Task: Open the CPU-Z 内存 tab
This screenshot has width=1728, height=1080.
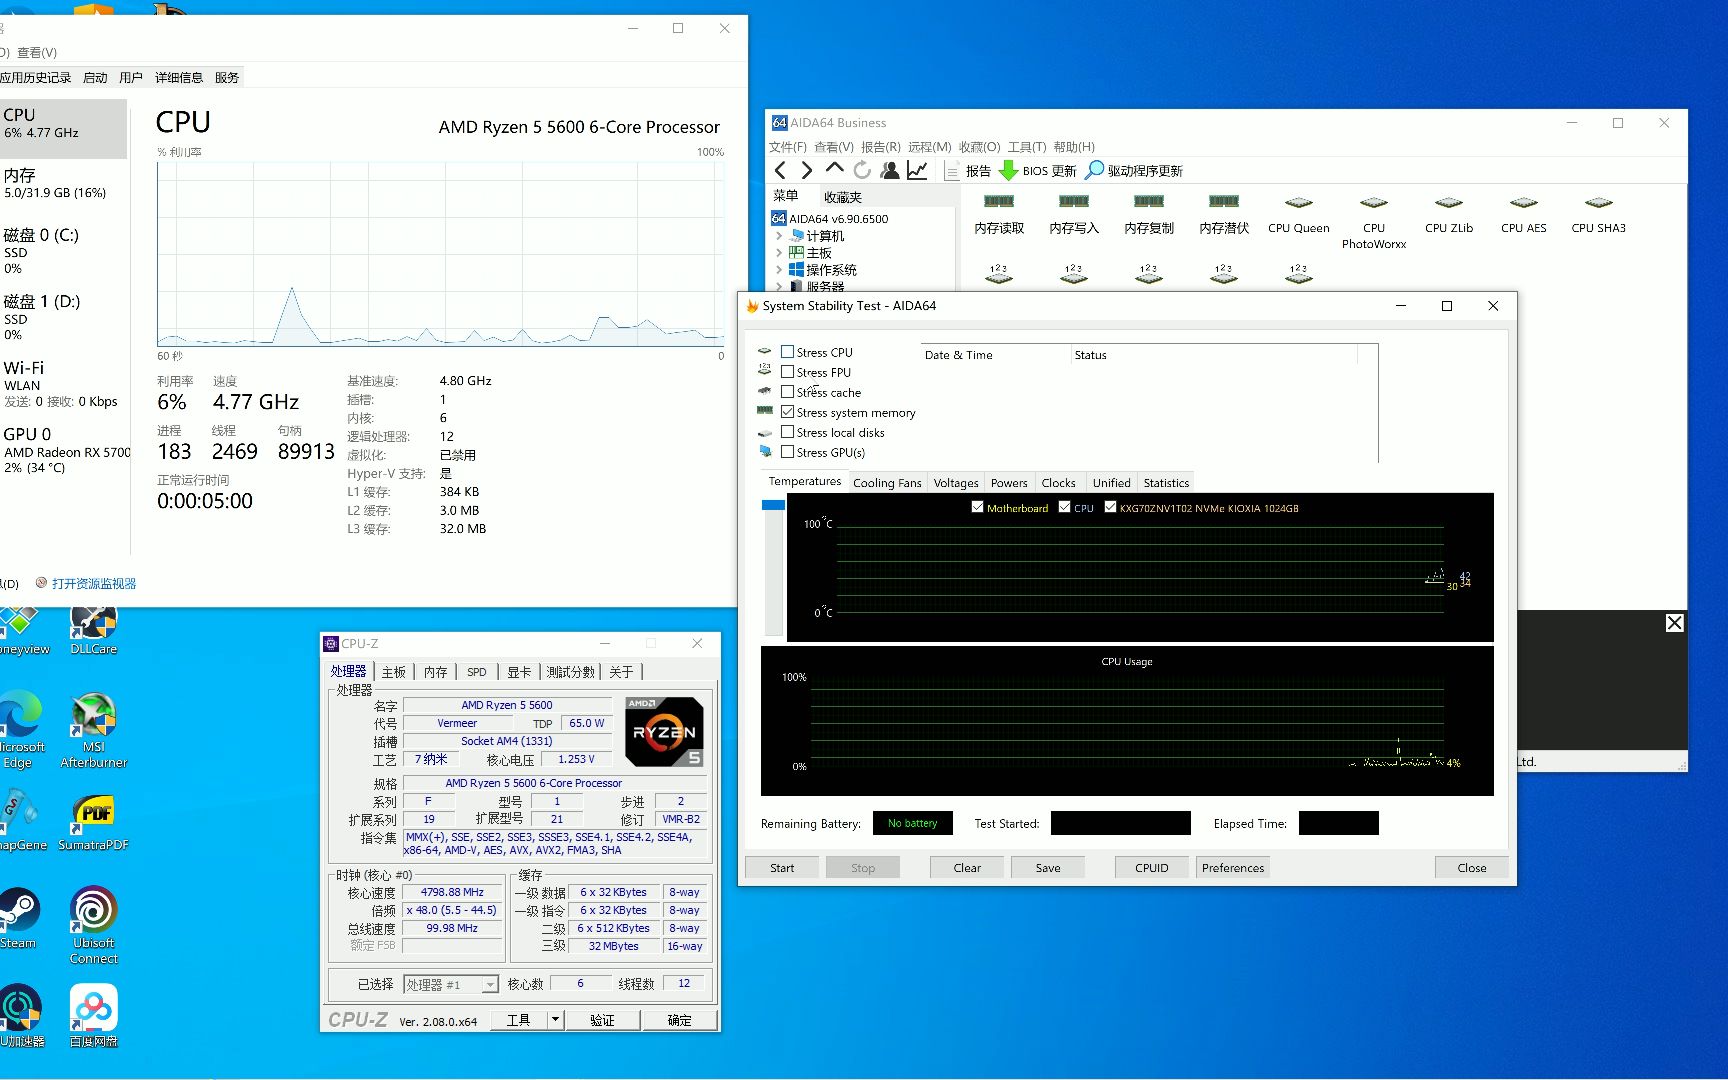Action: point(436,672)
